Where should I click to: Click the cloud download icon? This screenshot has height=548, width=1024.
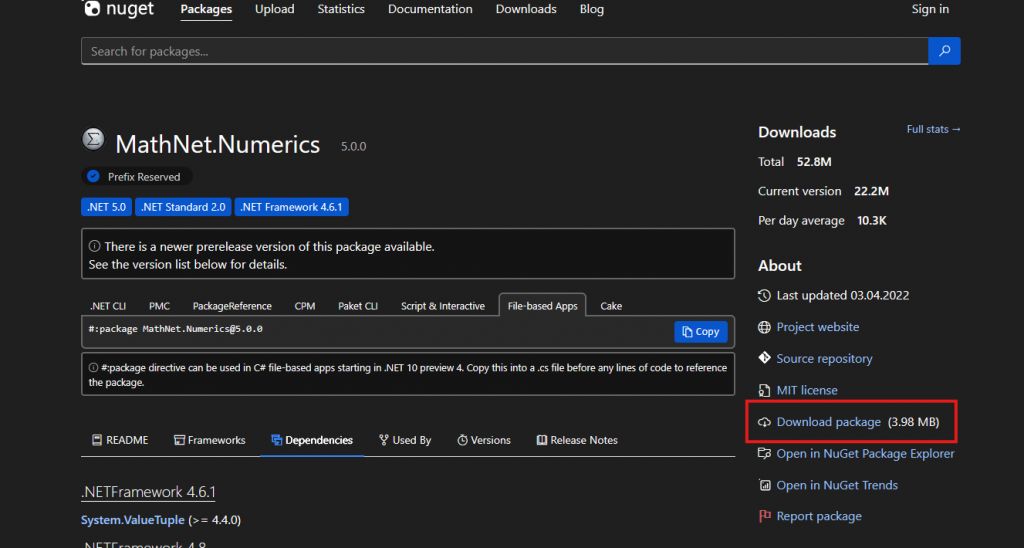765,422
